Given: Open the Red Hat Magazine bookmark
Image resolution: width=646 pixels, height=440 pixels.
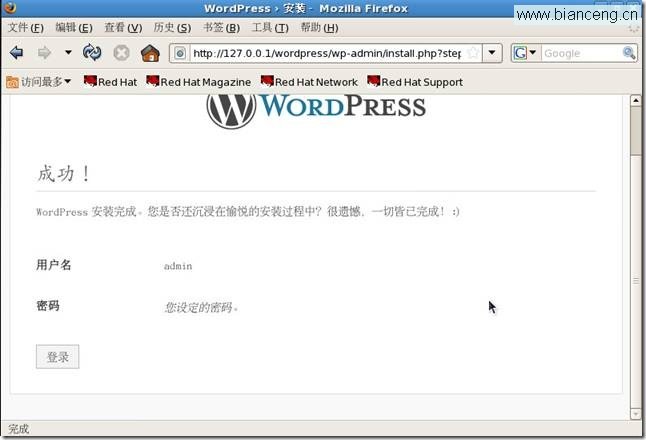Looking at the screenshot, I should pyautogui.click(x=199, y=82).
